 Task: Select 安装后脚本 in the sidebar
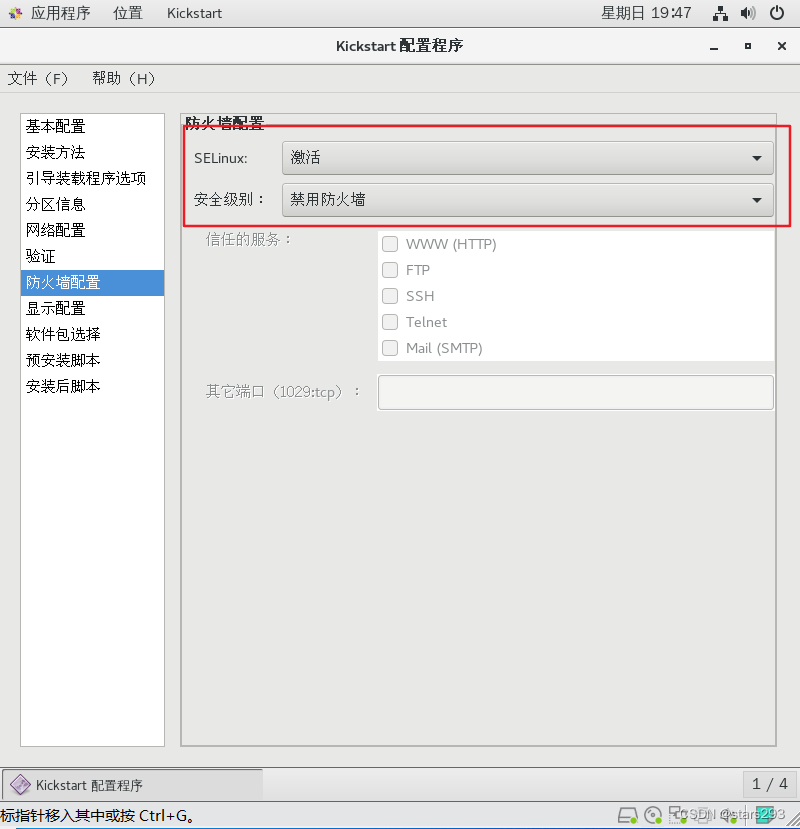tap(93, 386)
